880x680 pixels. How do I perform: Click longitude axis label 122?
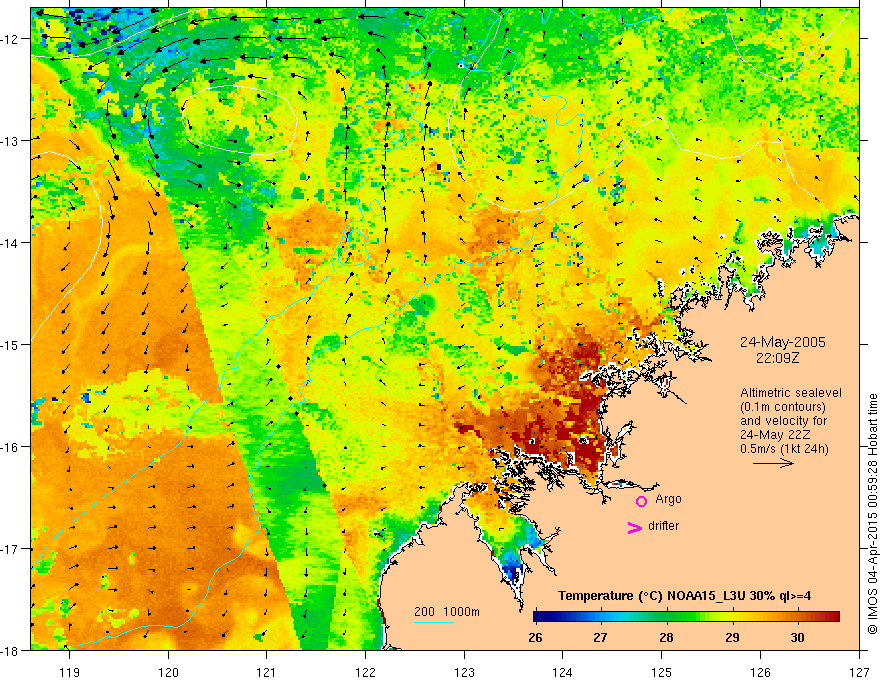[365, 672]
